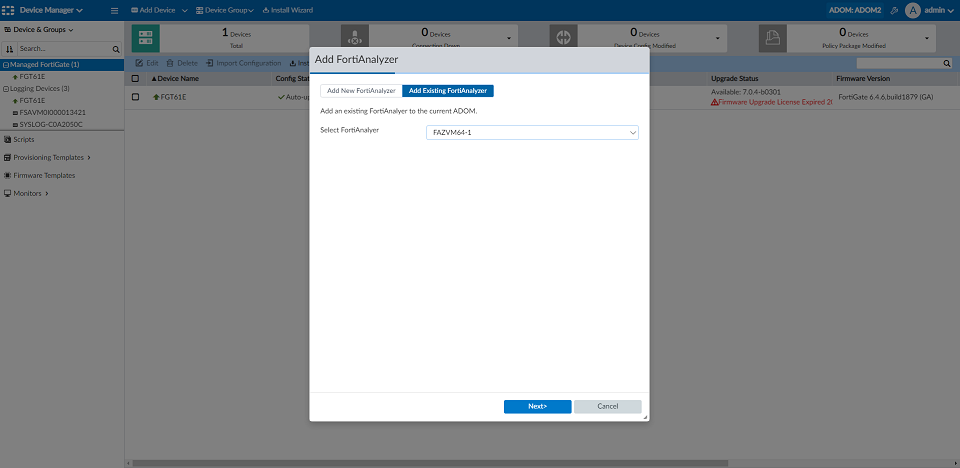Expand Policy Package Modified dropdown arrow
The height and width of the screenshot is (468, 960).
926,39
